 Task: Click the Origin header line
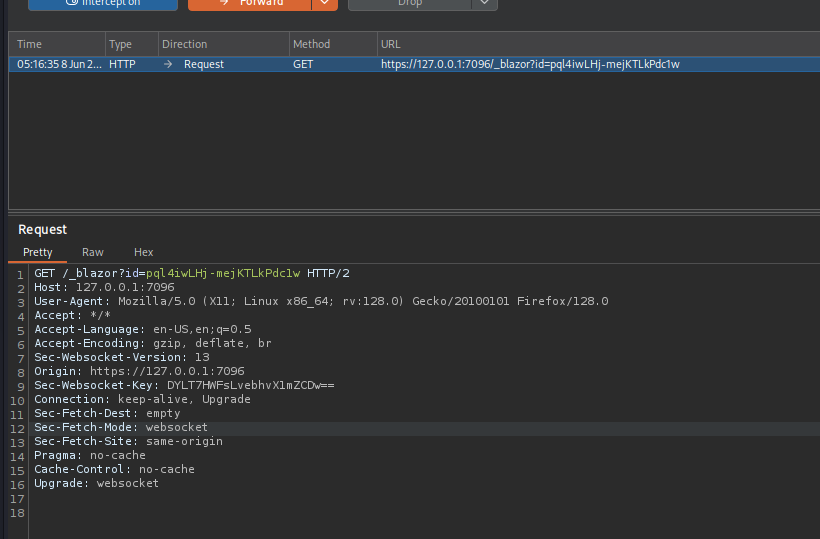[x=139, y=372]
